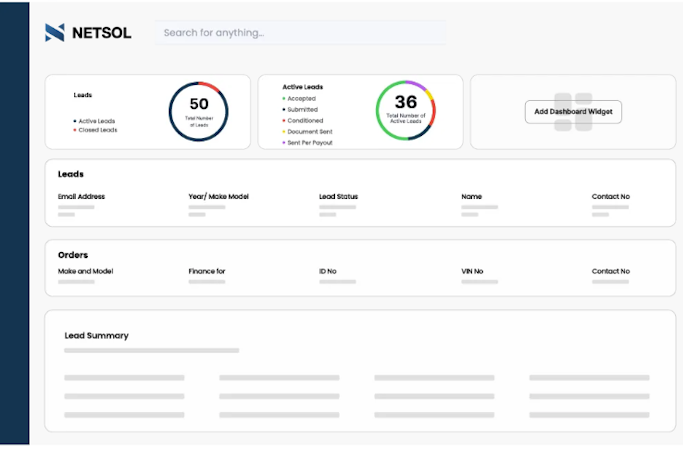The height and width of the screenshot is (450, 683).
Task: Open the Lead Summary section heading
Action: click(96, 336)
